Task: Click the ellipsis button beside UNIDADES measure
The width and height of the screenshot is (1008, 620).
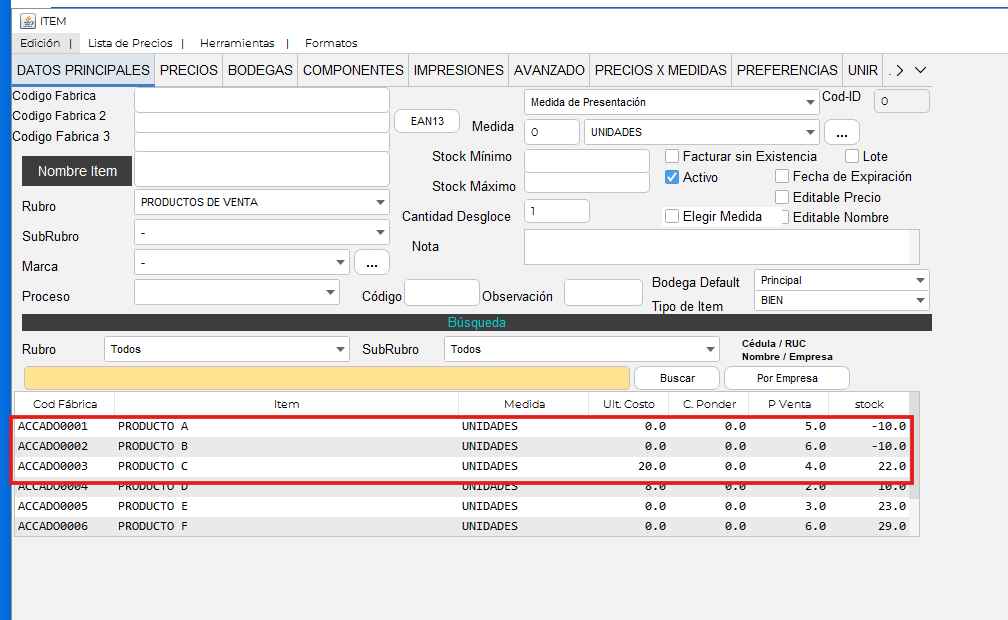Action: click(841, 132)
